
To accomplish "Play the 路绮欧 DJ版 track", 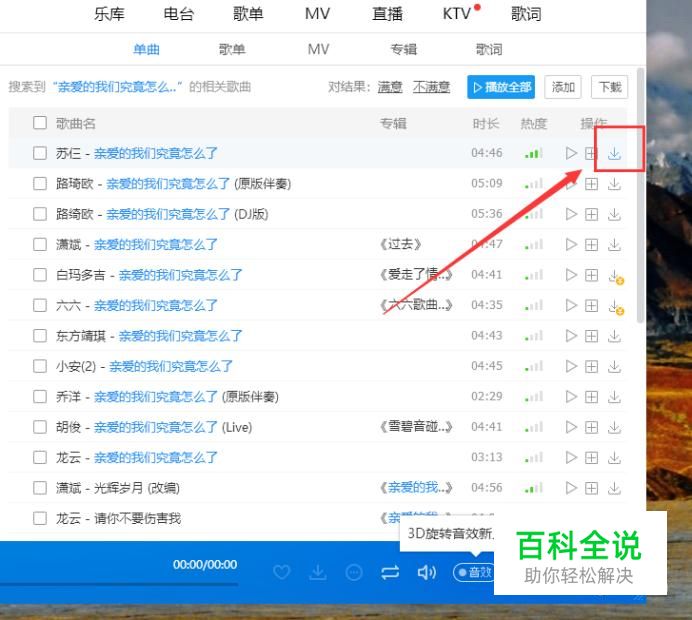I will click(x=571, y=214).
